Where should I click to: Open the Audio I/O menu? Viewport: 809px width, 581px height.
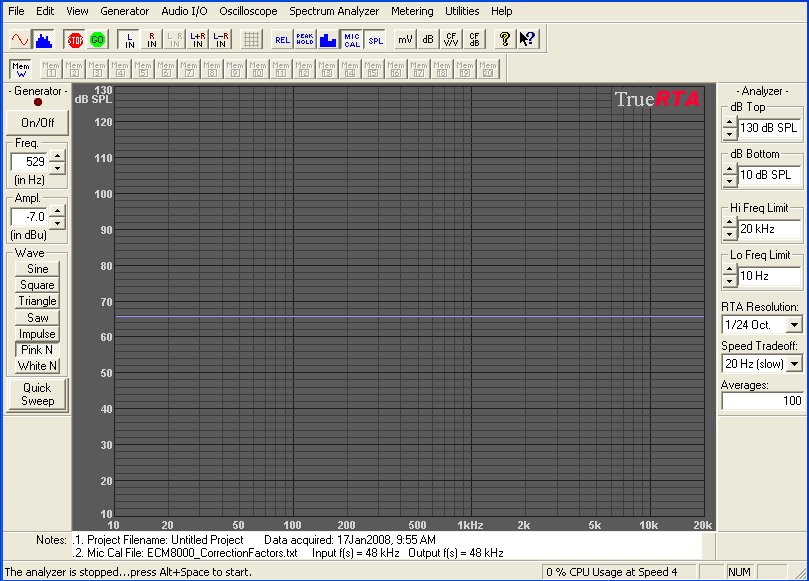(184, 11)
